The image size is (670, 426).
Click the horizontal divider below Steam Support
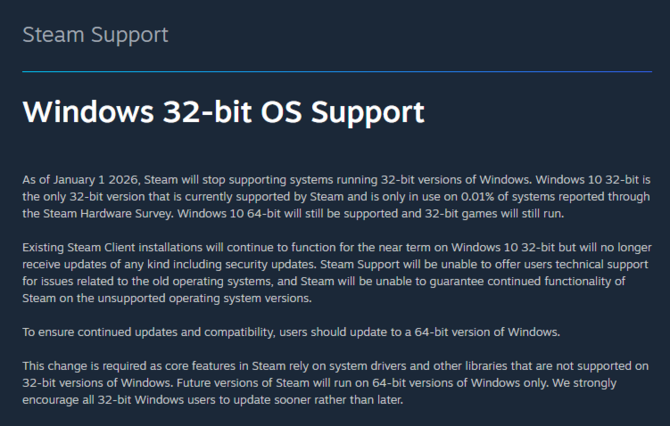click(335, 72)
